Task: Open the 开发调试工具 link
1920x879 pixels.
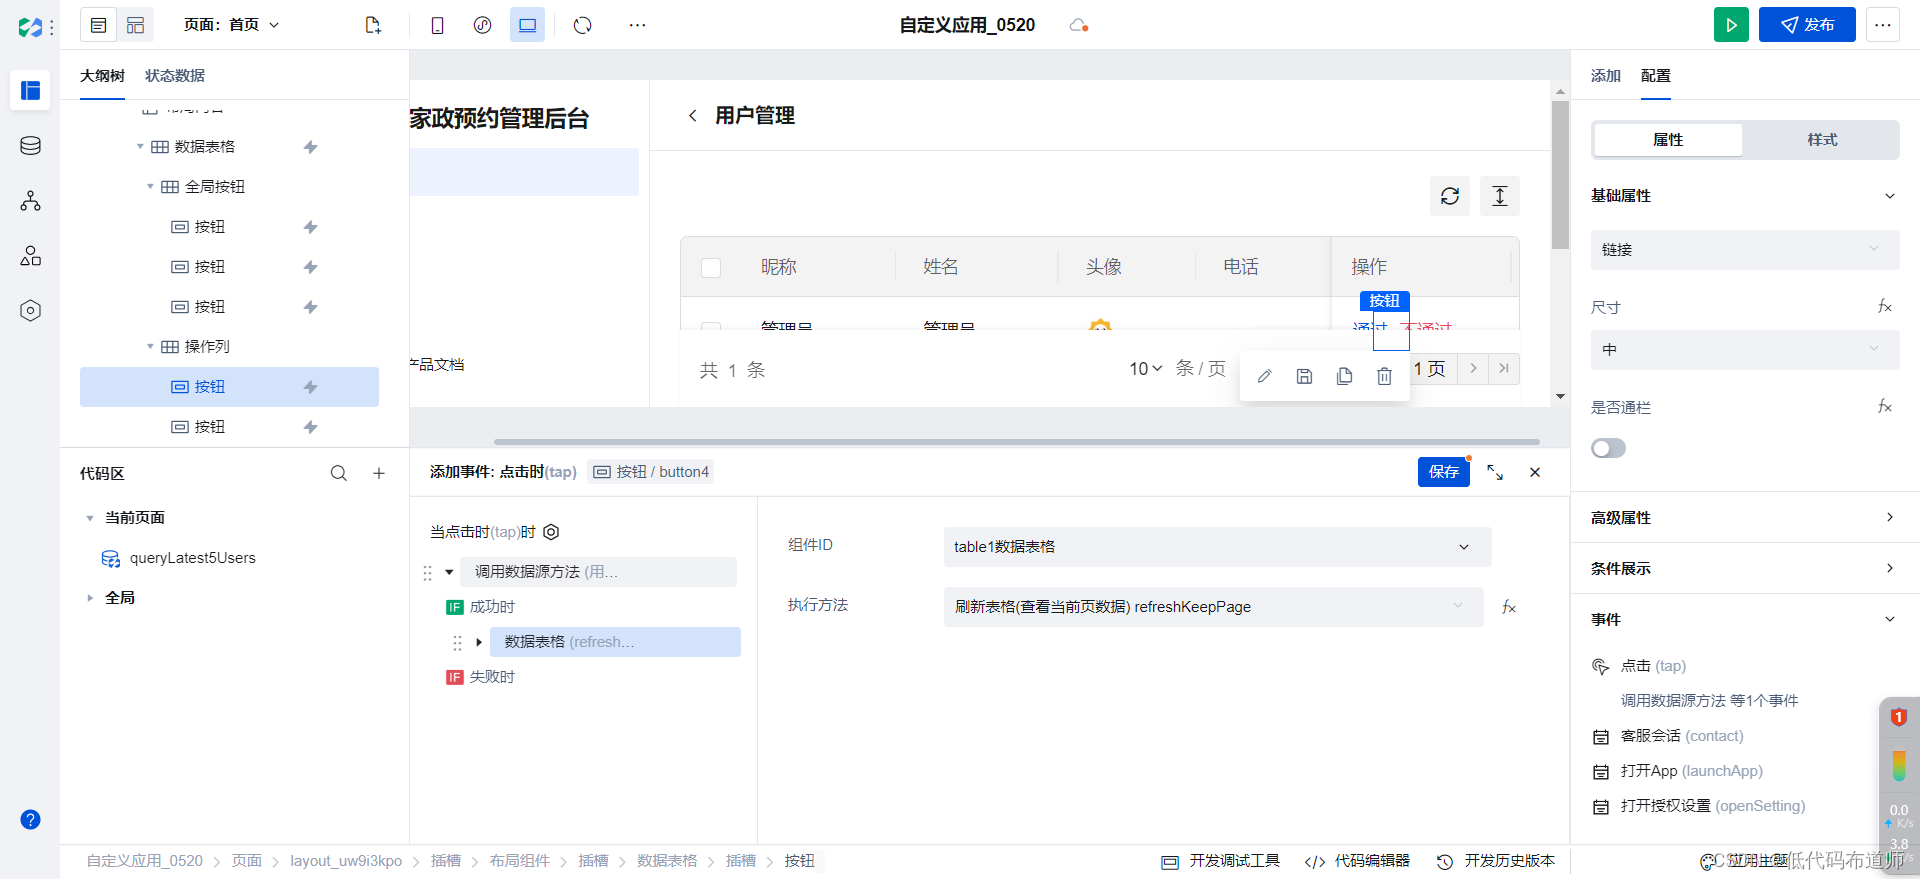Action: coord(1221,861)
